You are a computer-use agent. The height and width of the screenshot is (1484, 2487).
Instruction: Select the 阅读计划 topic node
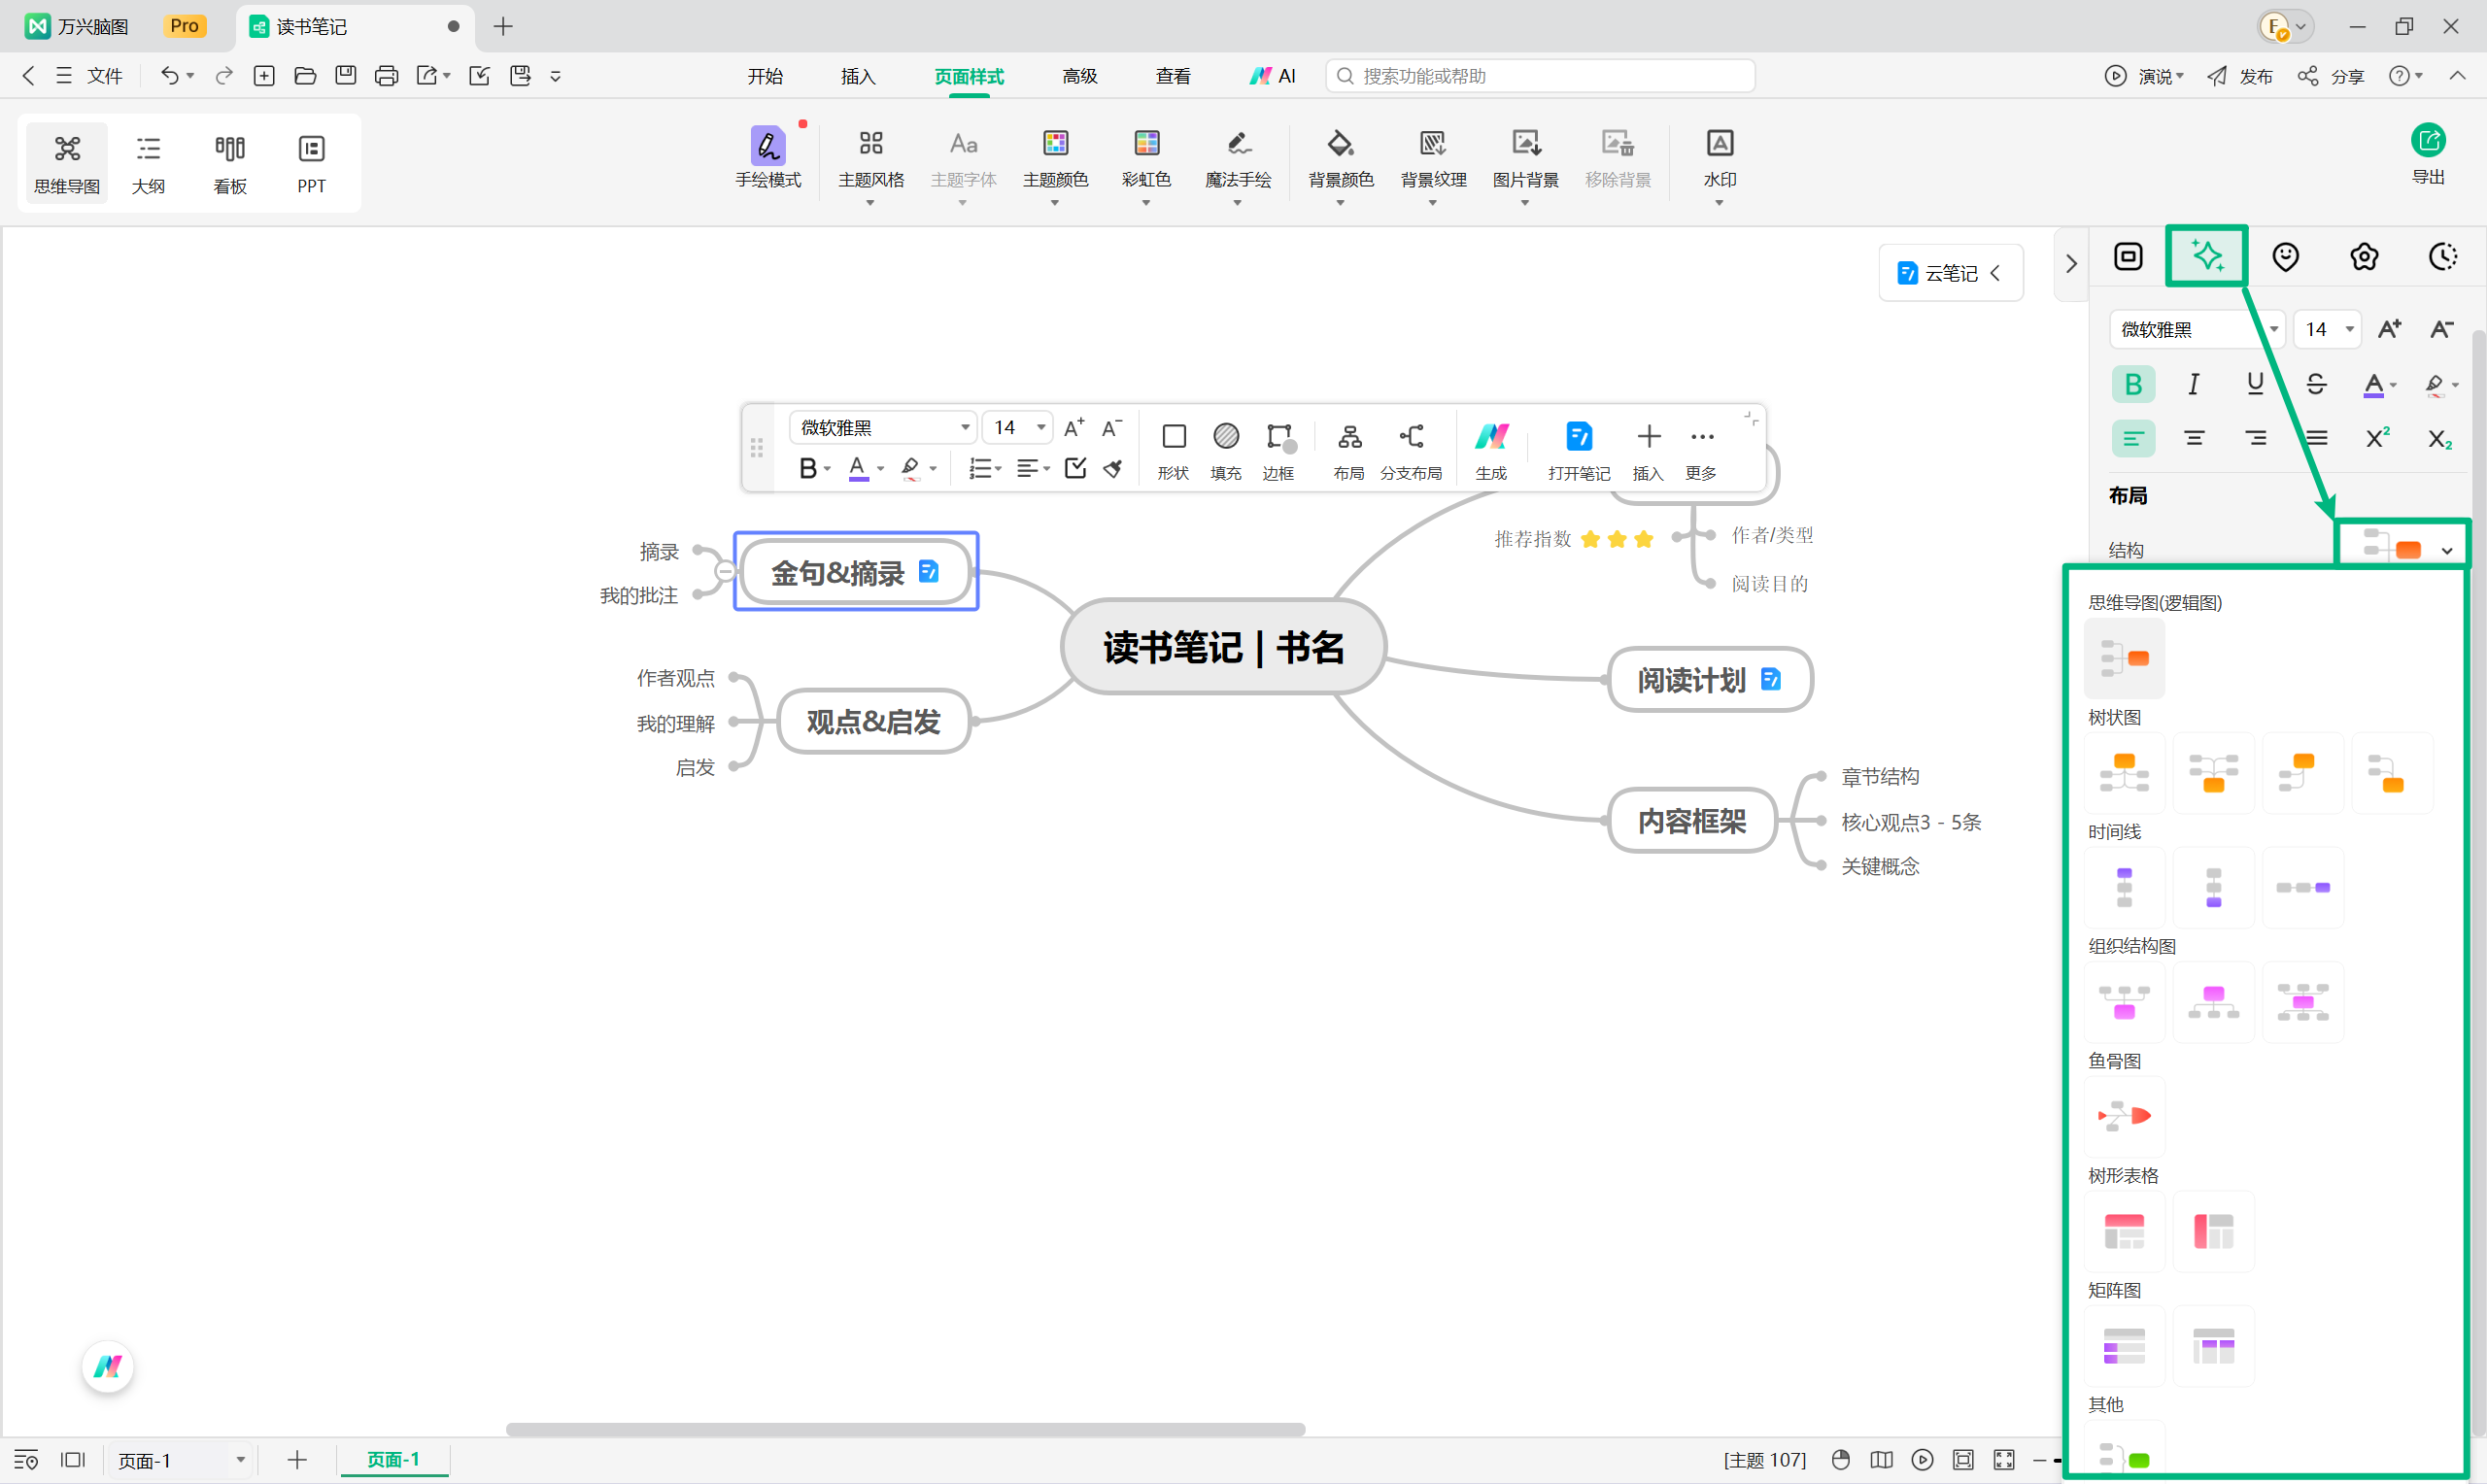1710,680
